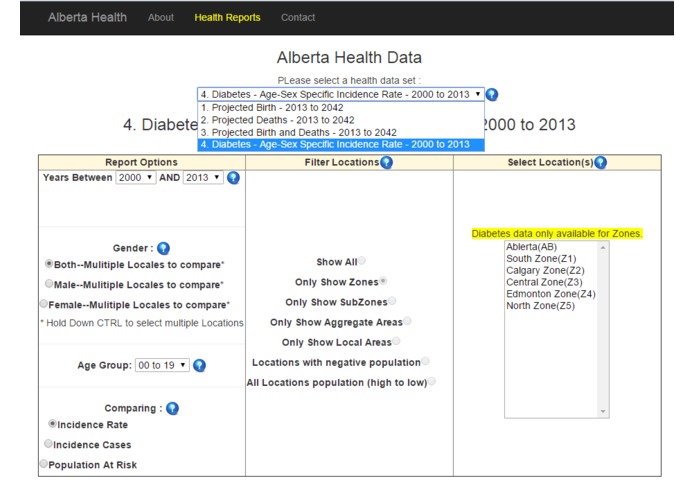The height and width of the screenshot is (494, 695).
Task: Click help icon next to Comparing label
Action: pos(172,408)
